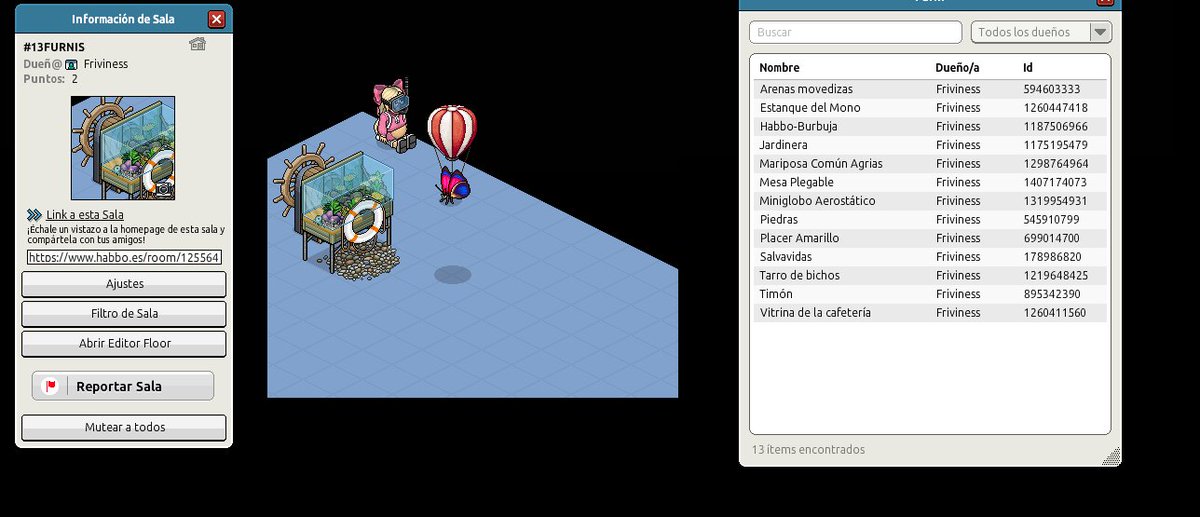The image size is (1200, 517).
Task: Click Mutear a todos button
Action: (124, 427)
